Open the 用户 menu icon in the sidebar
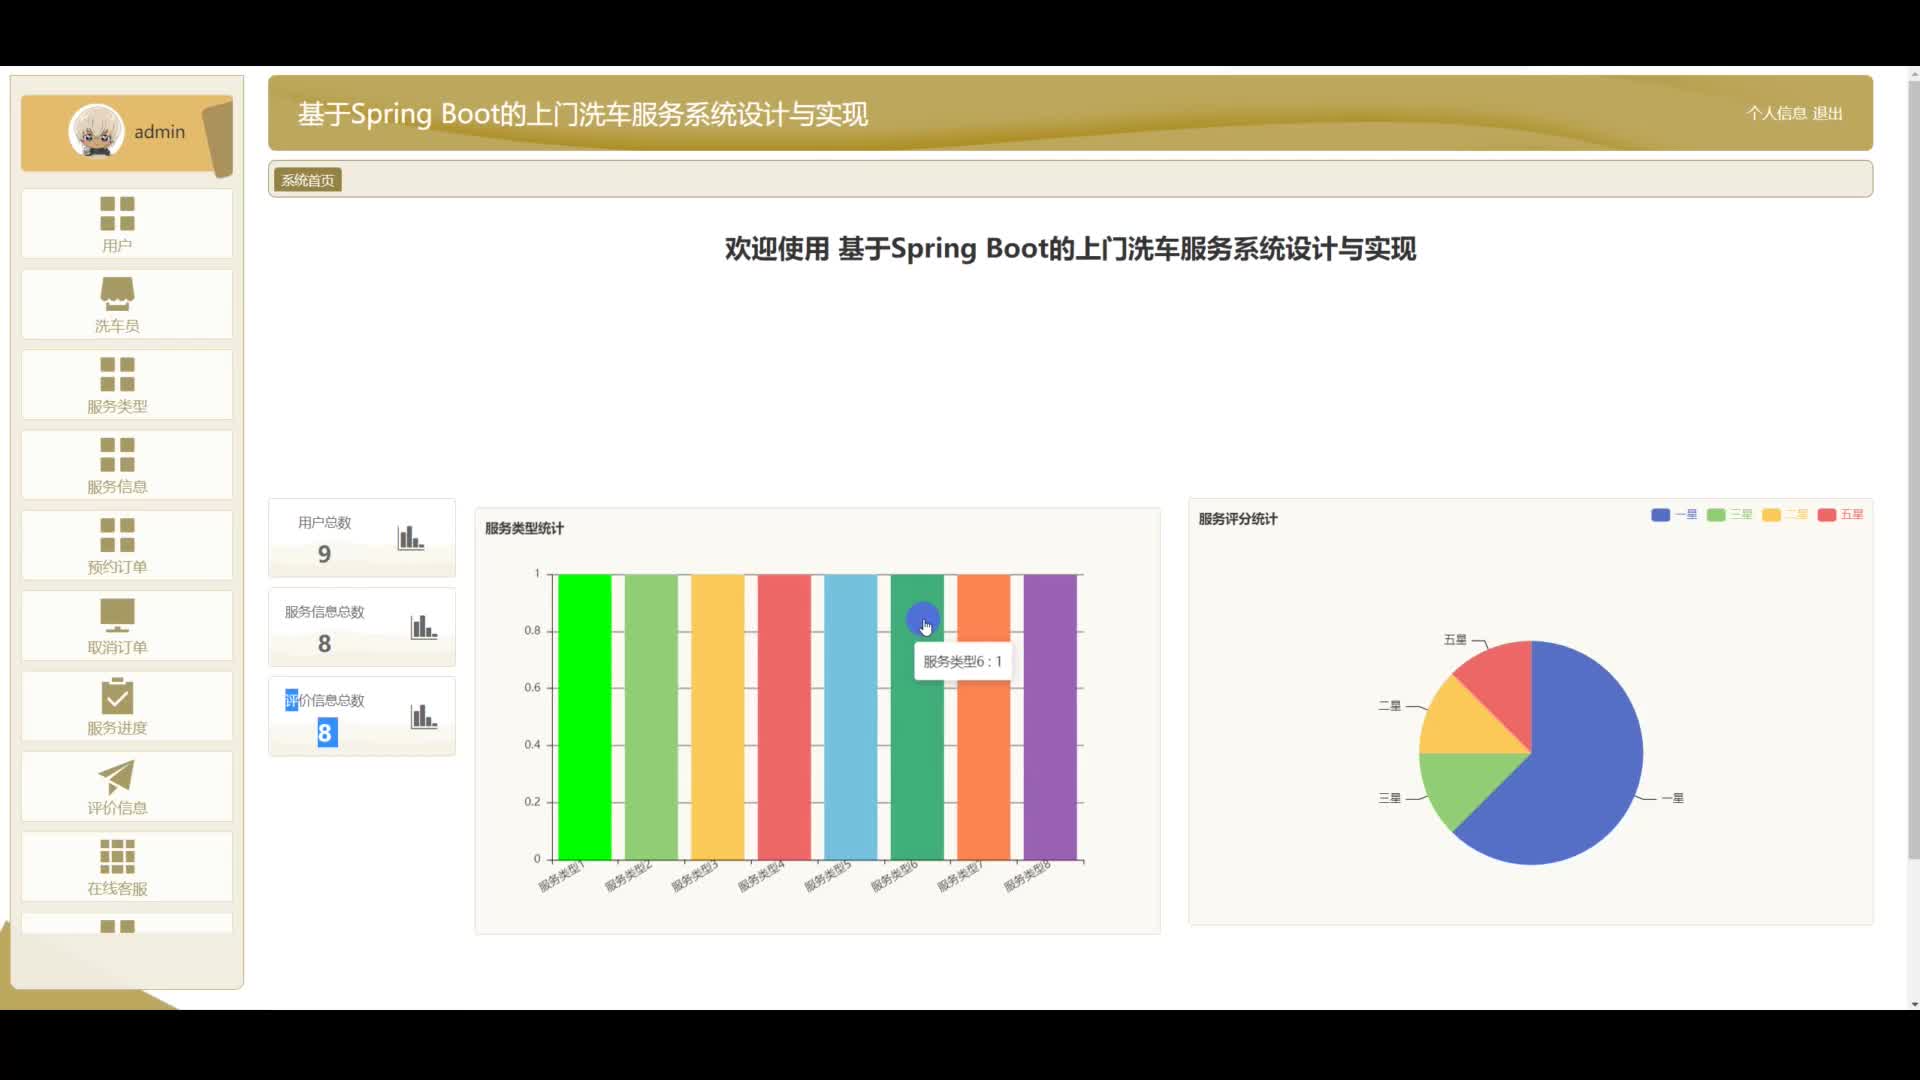Viewport: 1920px width, 1080px height. [117, 213]
